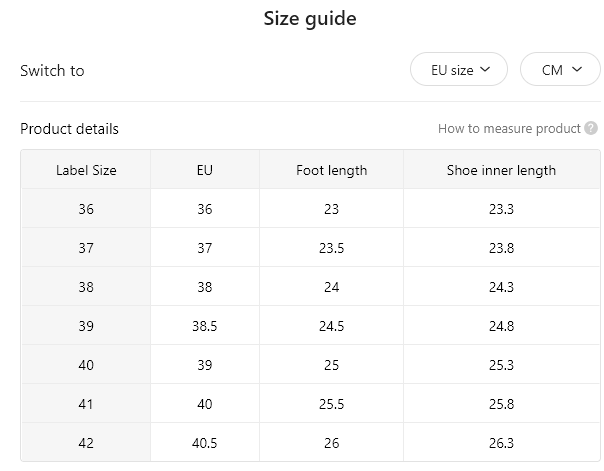
Task: Click the Product details label
Action: (x=69, y=129)
